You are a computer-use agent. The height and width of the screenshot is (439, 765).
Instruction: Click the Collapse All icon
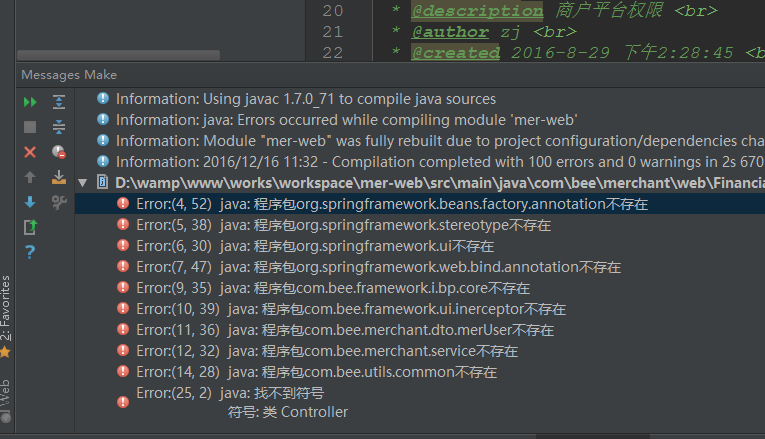(x=59, y=127)
